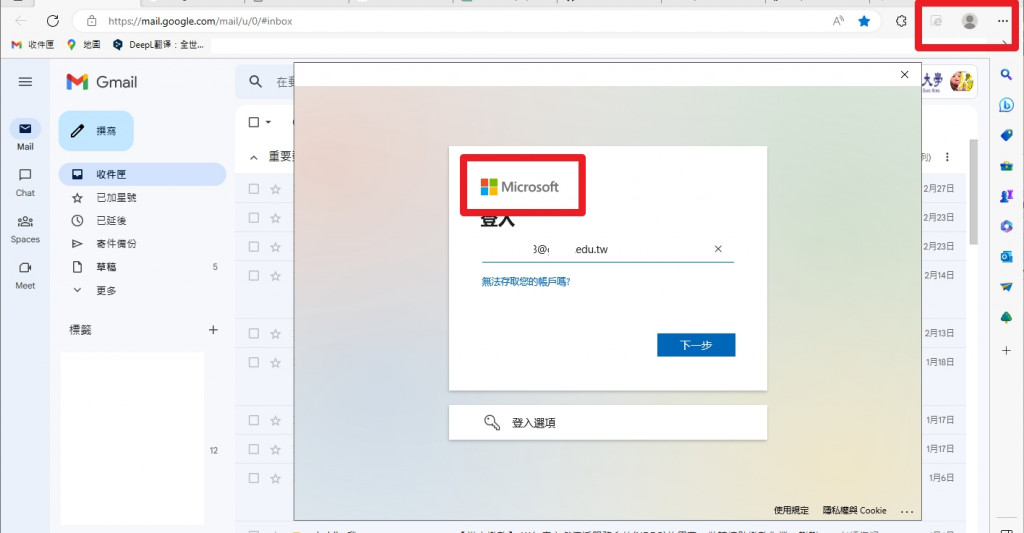The image size is (1024, 533).
Task: Click 撰寫 to compose a new email
Action: click(x=96, y=131)
